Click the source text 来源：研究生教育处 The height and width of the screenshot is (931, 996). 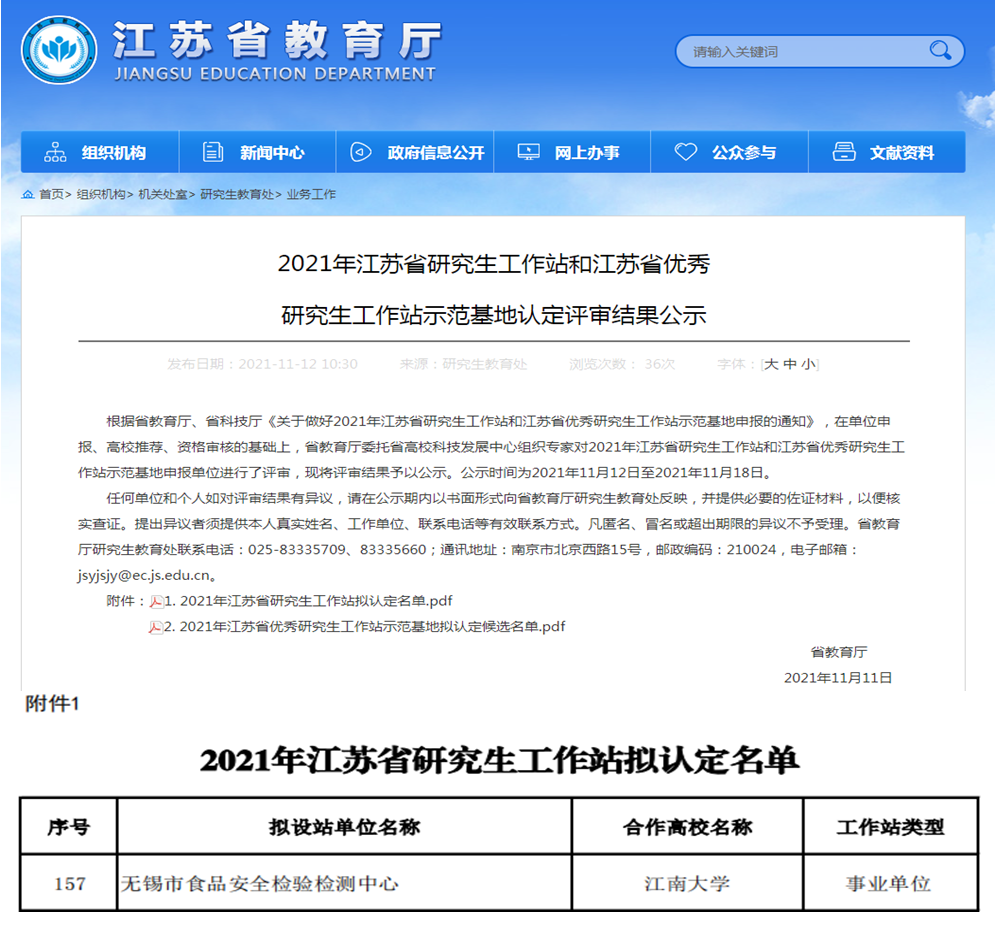[x=463, y=365]
